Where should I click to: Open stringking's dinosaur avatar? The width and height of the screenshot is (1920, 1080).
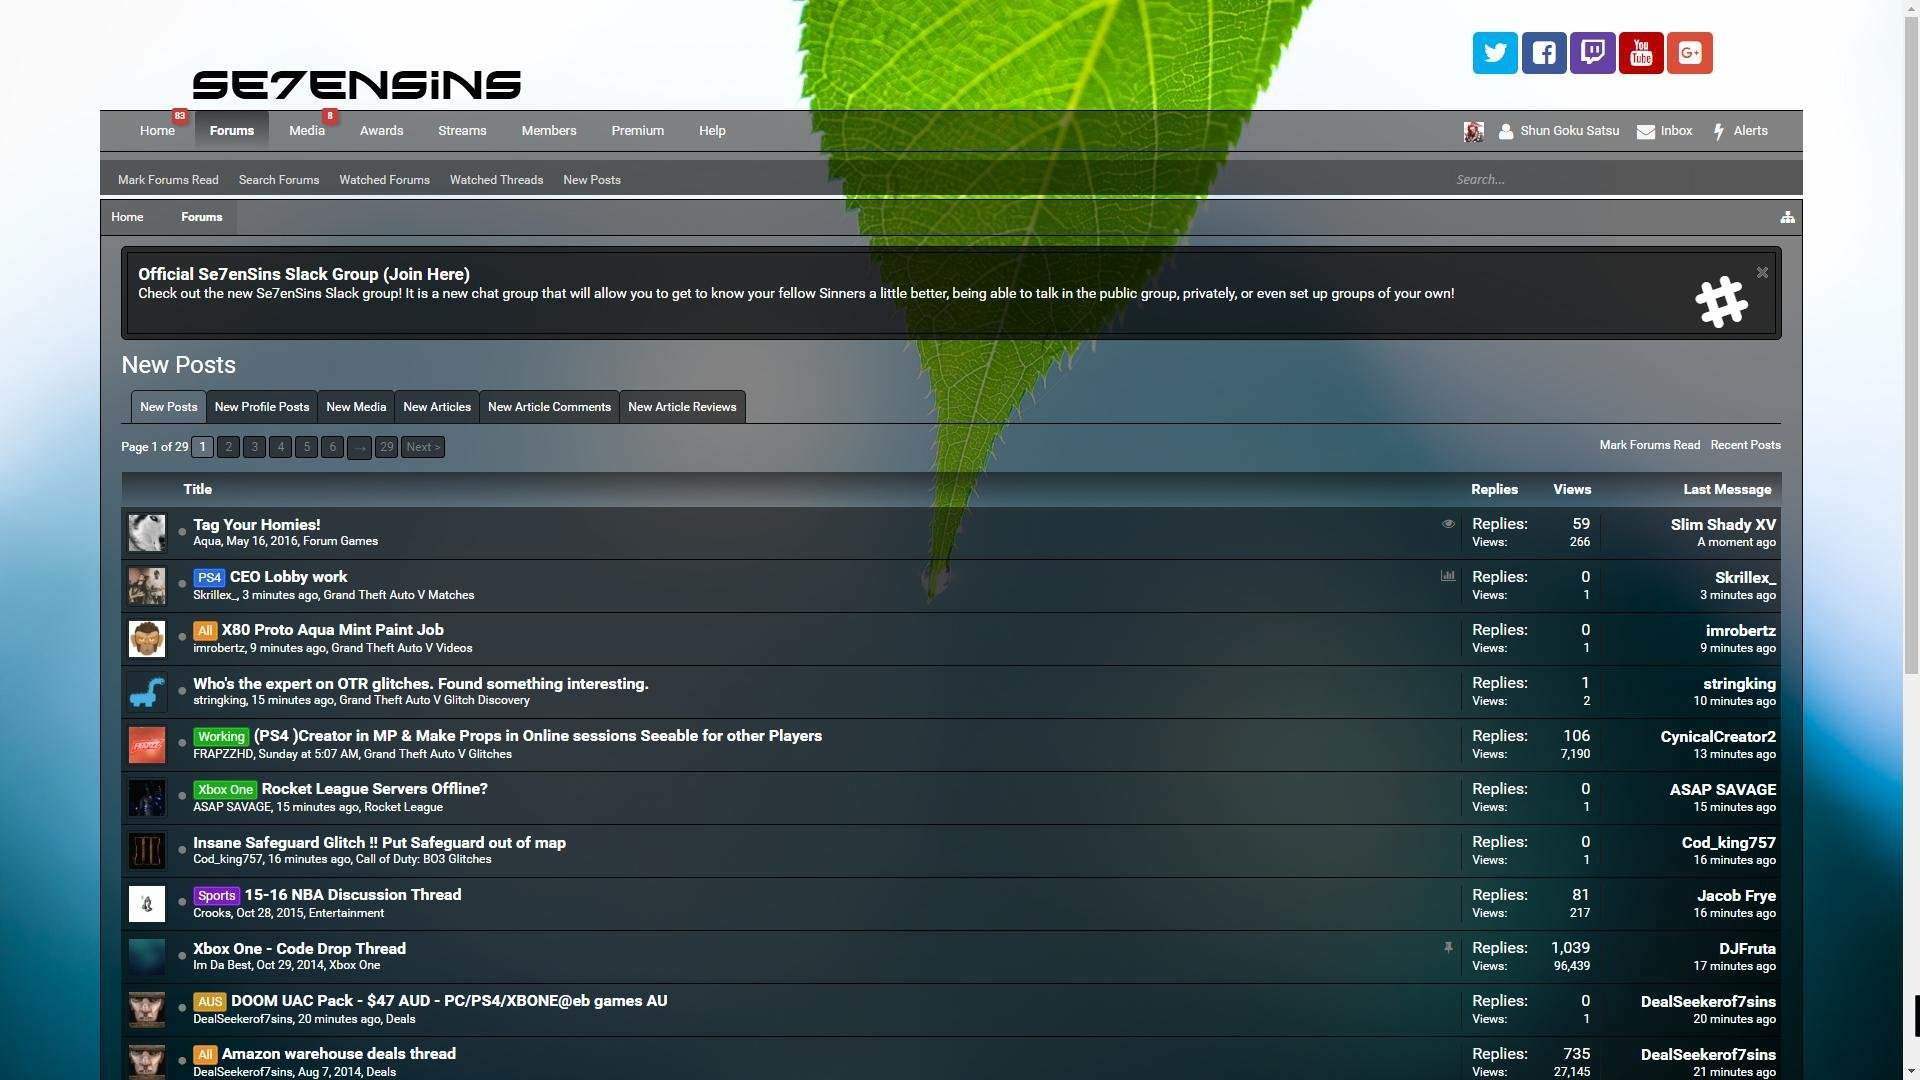pos(147,692)
